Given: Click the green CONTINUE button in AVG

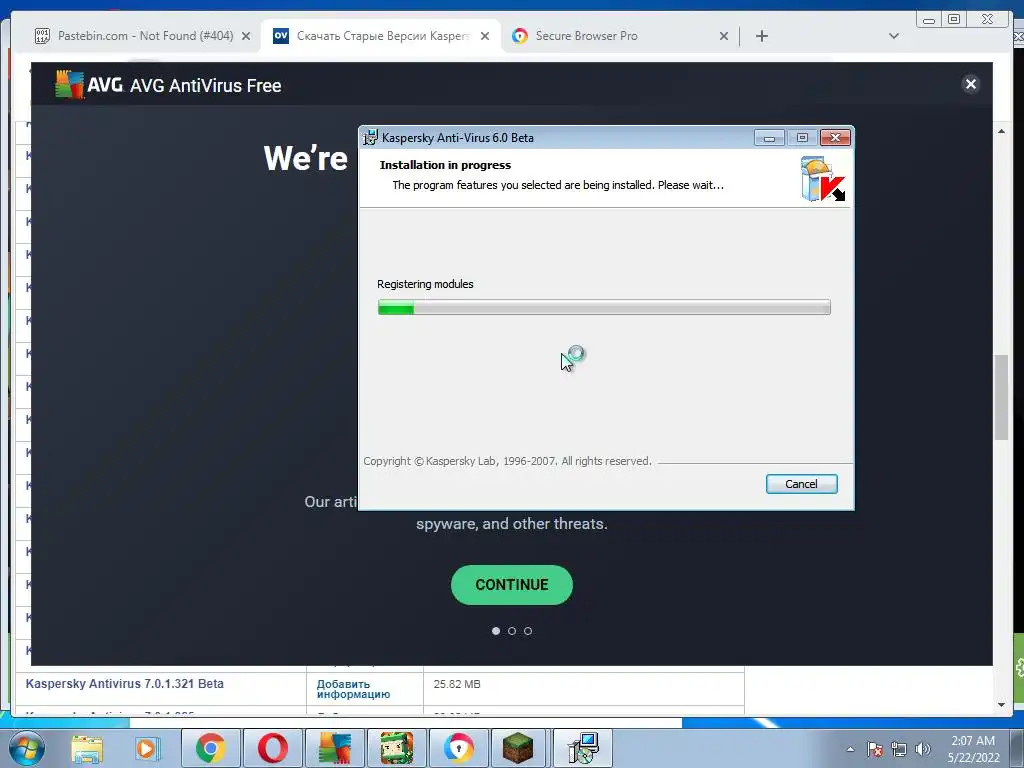Looking at the screenshot, I should click(x=511, y=584).
